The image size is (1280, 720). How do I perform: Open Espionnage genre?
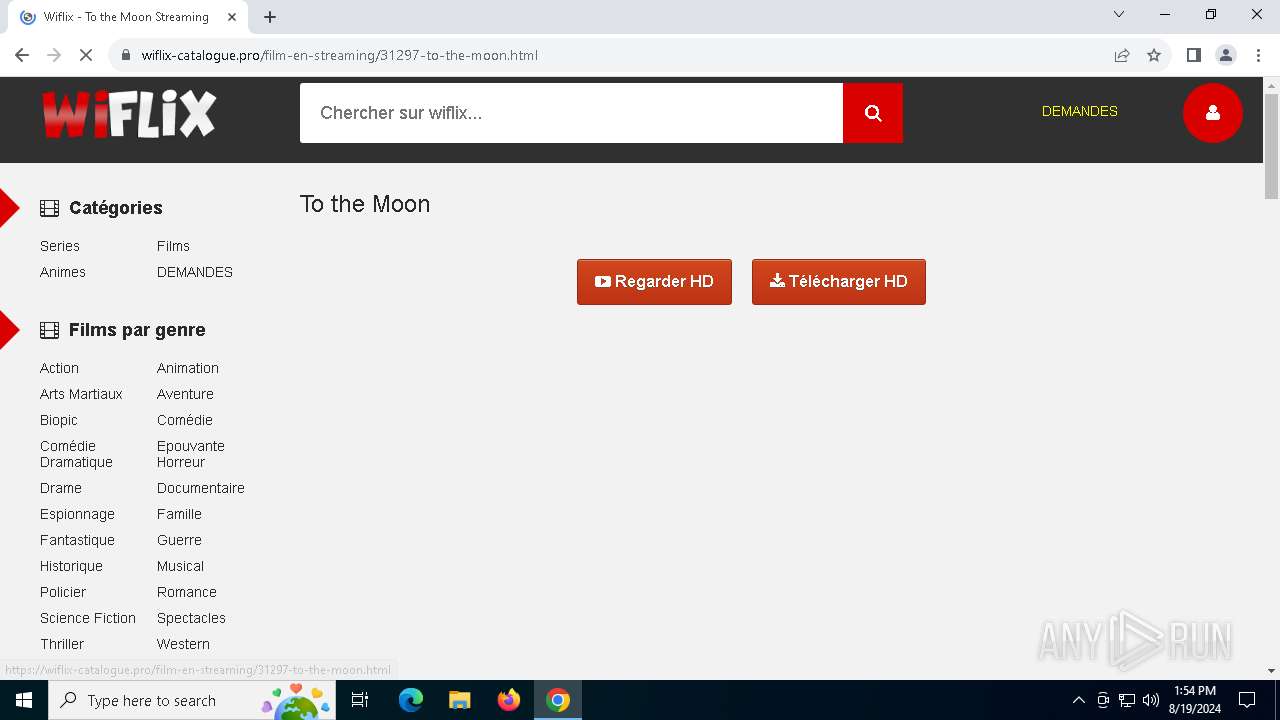click(77, 514)
